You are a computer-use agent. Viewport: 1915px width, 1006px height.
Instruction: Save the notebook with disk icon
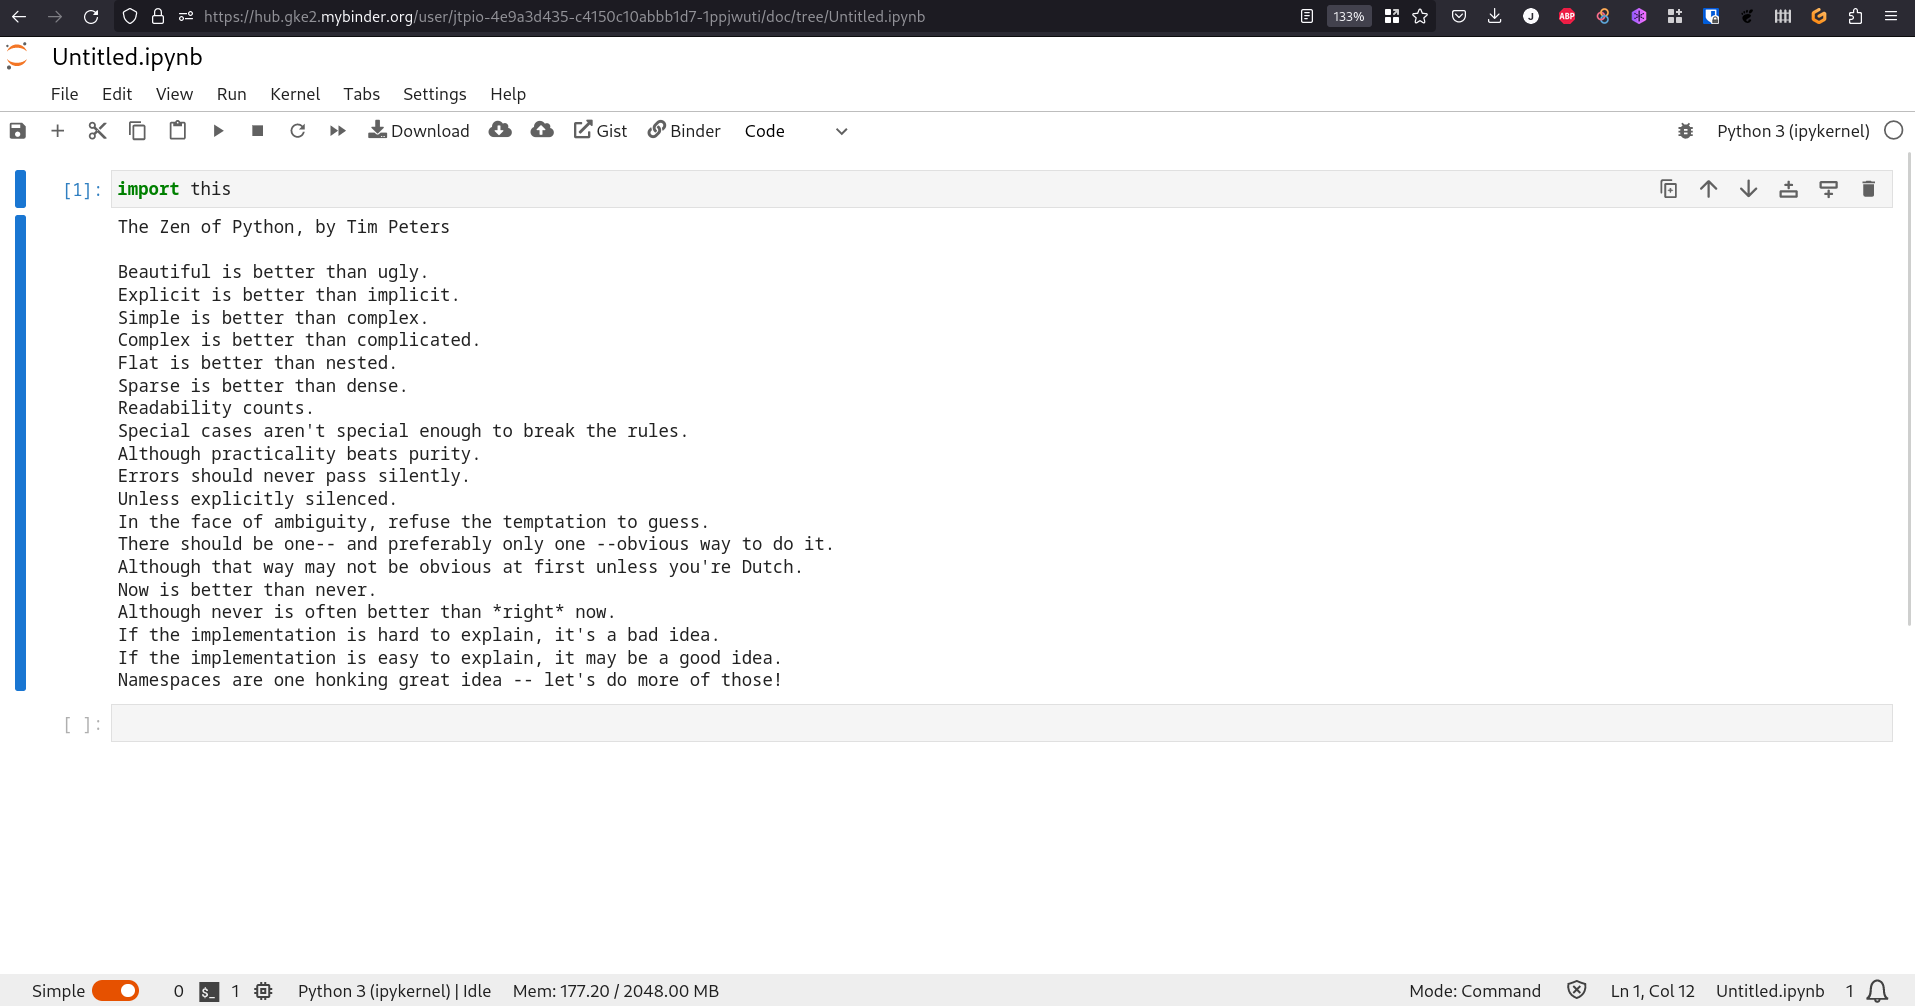[x=17, y=130]
